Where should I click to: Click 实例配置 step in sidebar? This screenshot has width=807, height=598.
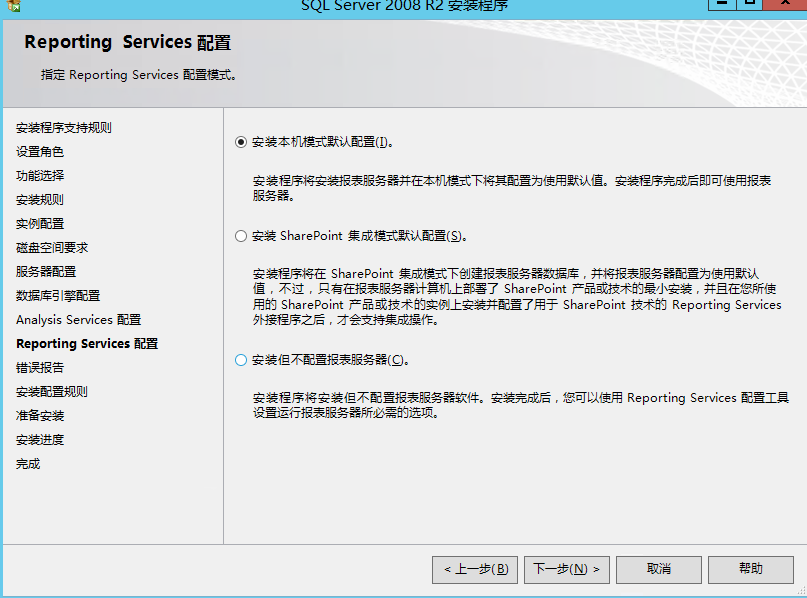pos(40,224)
